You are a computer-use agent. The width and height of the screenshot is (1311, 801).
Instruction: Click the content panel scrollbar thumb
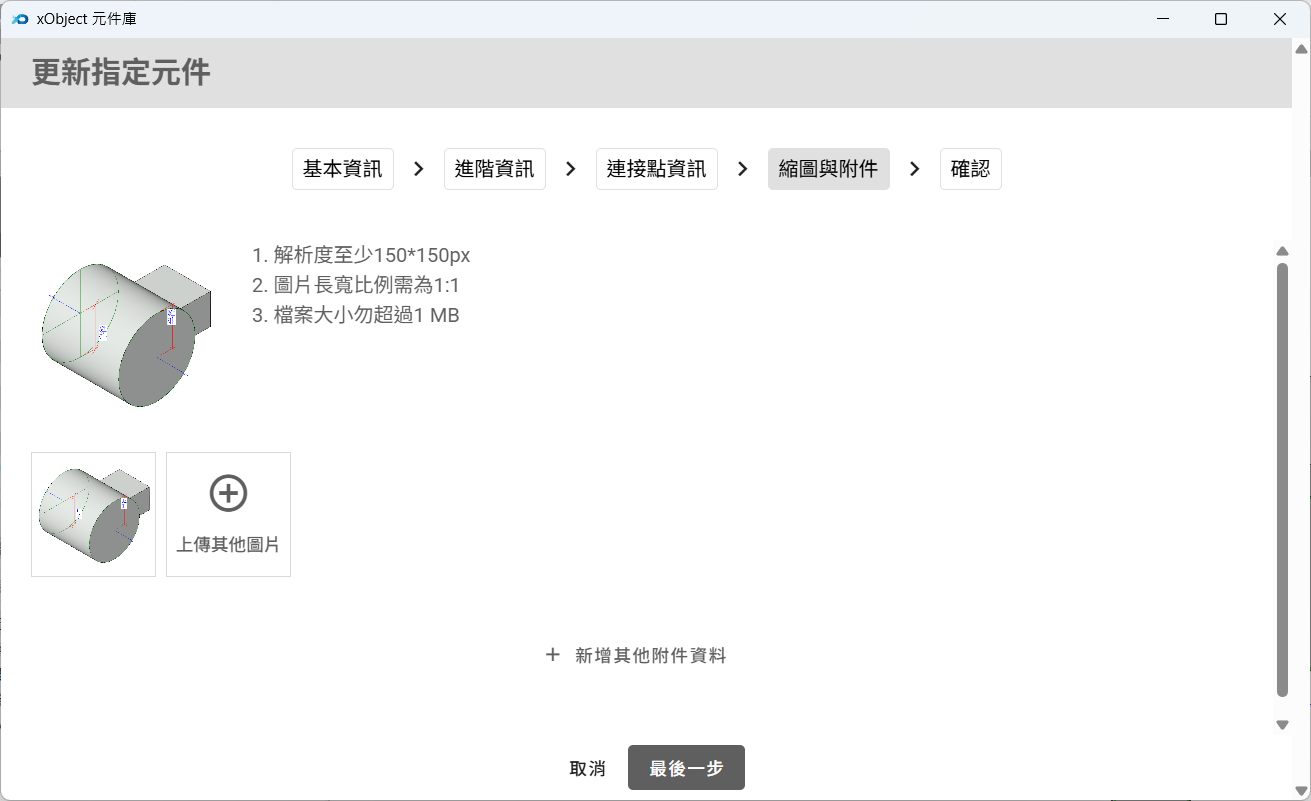pyautogui.click(x=1282, y=480)
